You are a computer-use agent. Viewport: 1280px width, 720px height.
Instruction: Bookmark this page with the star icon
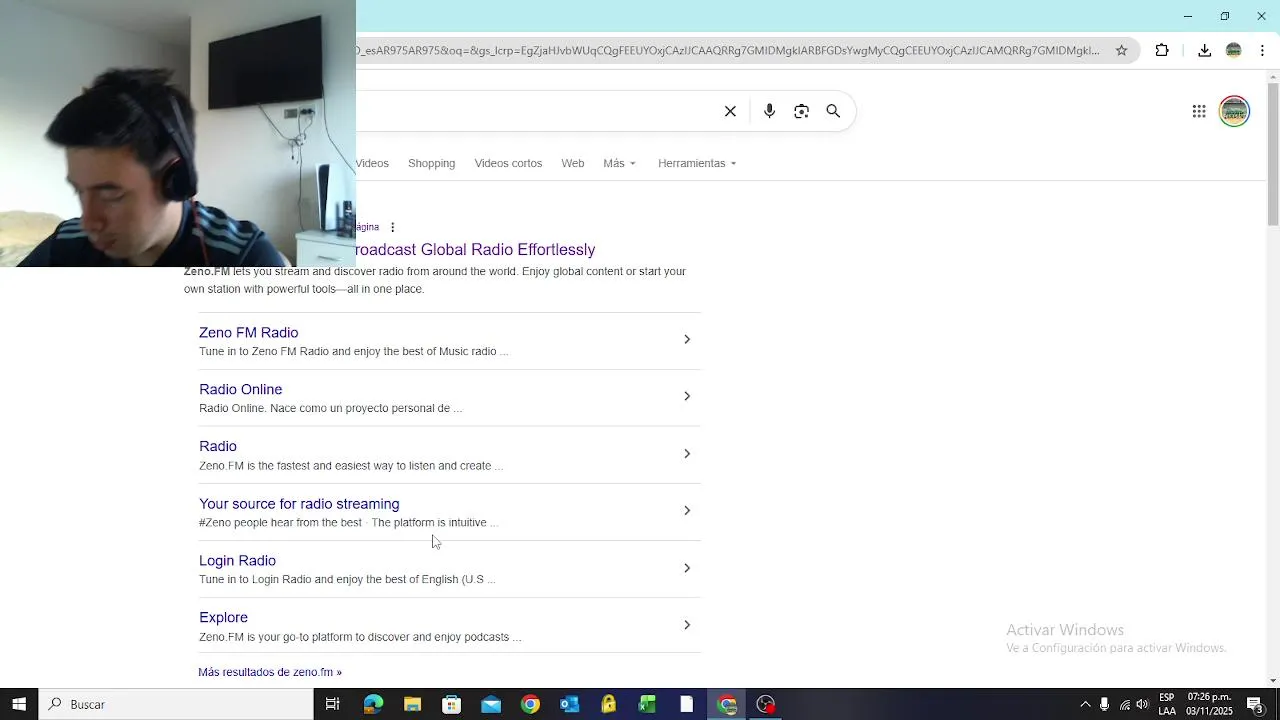click(x=1121, y=50)
